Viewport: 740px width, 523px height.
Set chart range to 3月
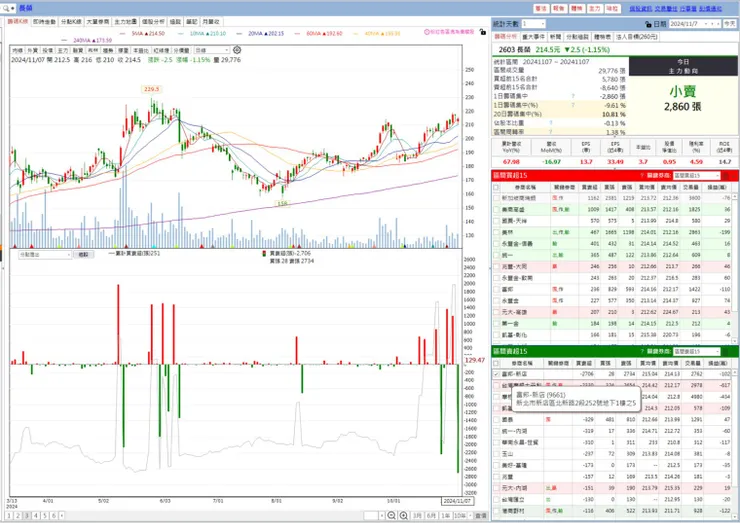(417, 515)
